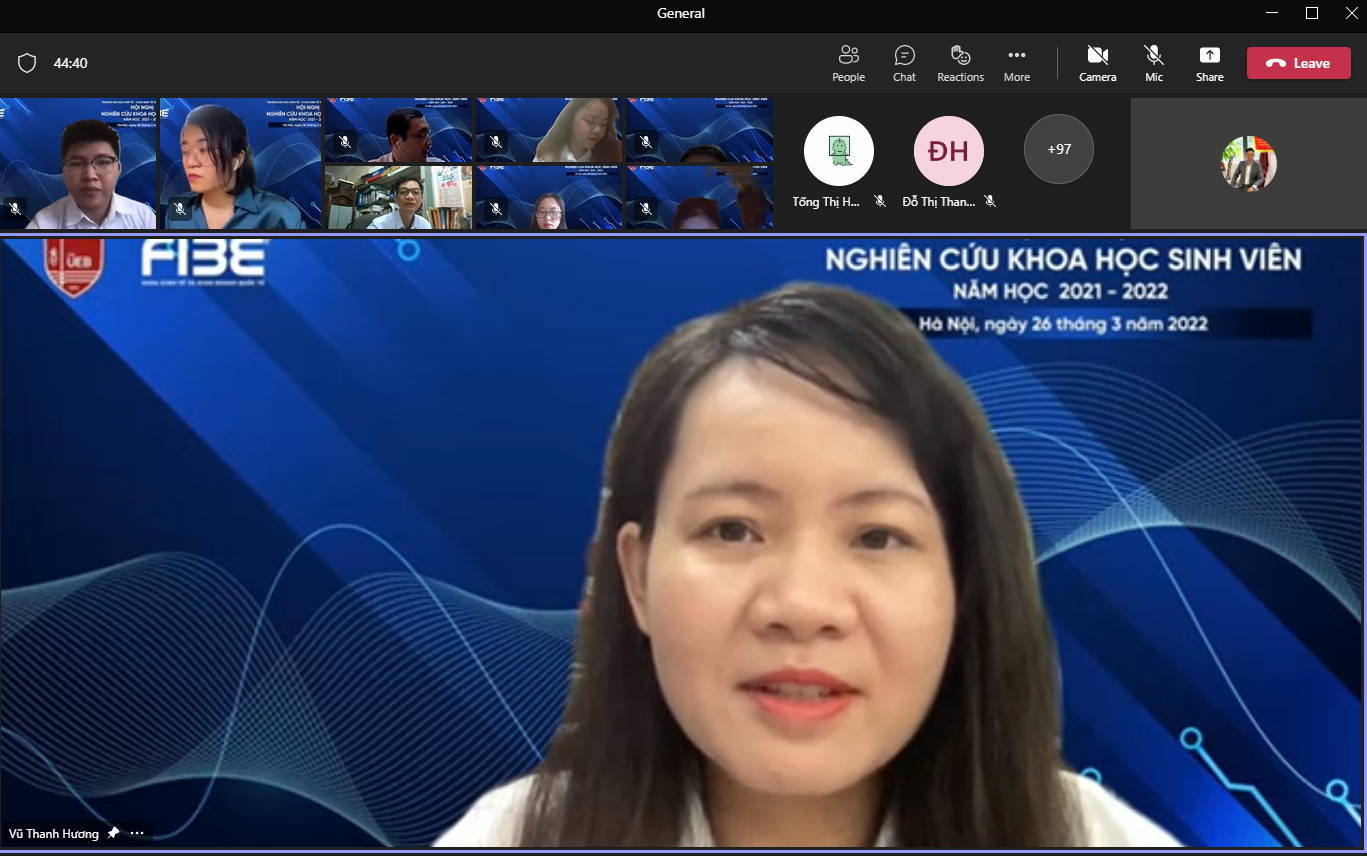Click the muted mic icon beside Đỗ Thị Than...
Viewport: 1367px width, 856px height.
tap(990, 201)
